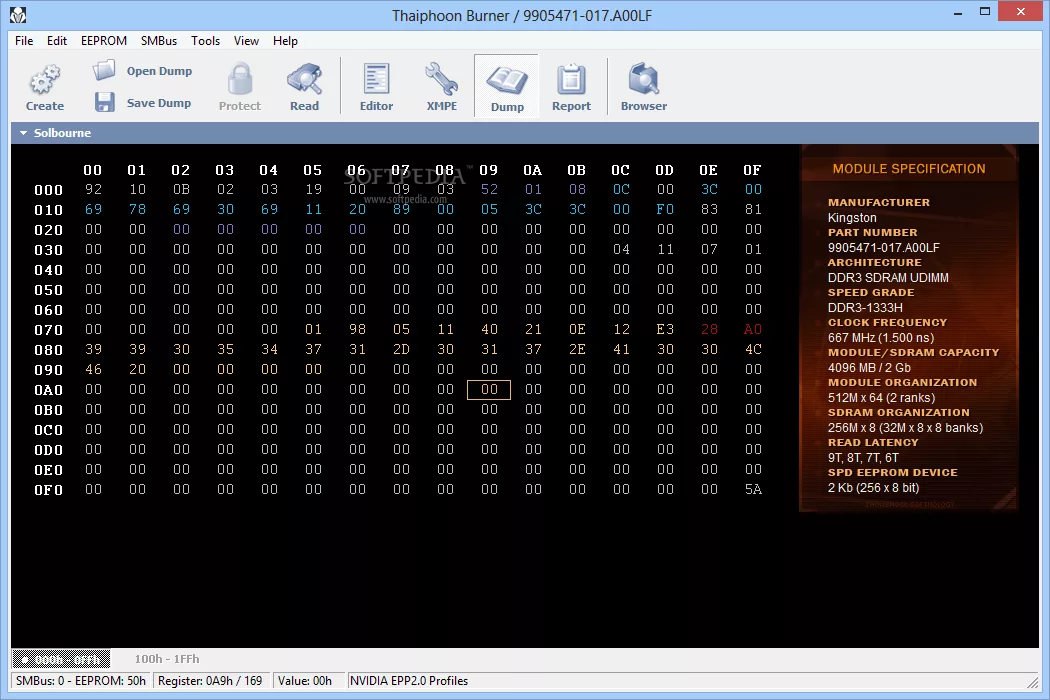Click column header 0F
This screenshot has width=1050, height=700.
[x=753, y=170]
